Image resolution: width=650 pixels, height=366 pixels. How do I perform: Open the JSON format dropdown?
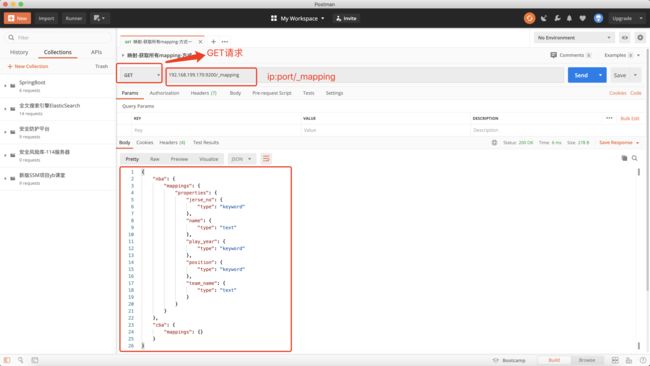[x=241, y=159]
